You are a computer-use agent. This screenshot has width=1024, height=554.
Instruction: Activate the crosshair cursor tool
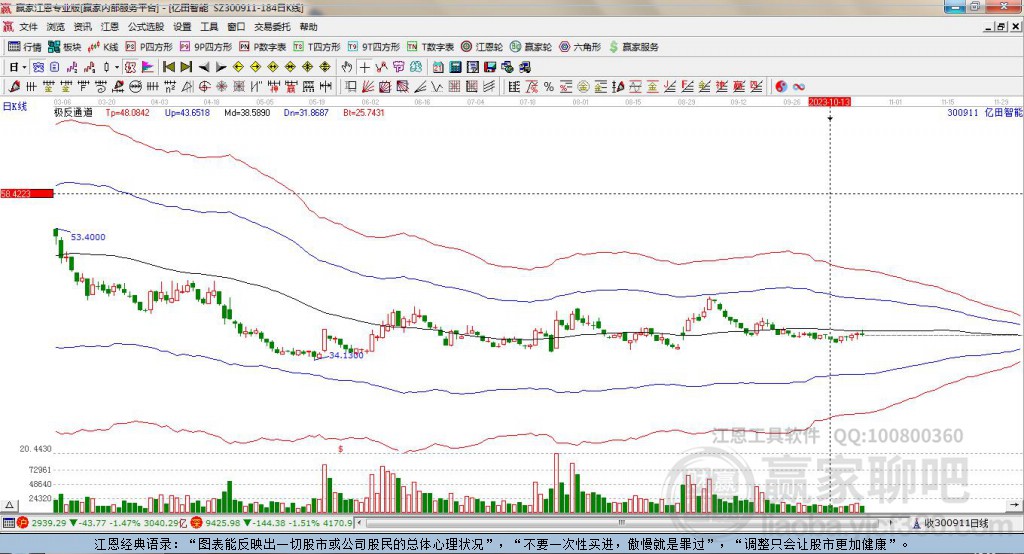tap(364, 67)
